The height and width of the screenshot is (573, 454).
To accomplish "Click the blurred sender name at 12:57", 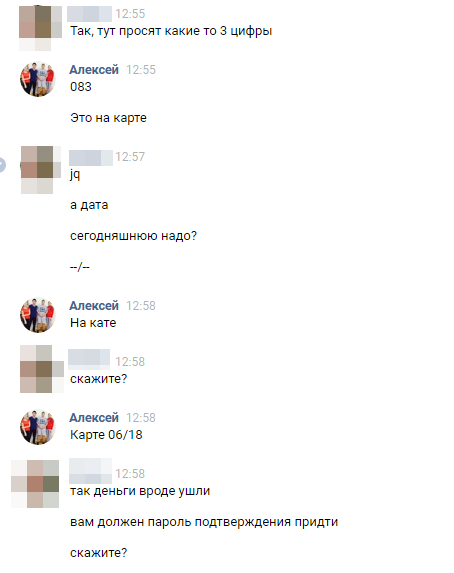I will pos(91,158).
